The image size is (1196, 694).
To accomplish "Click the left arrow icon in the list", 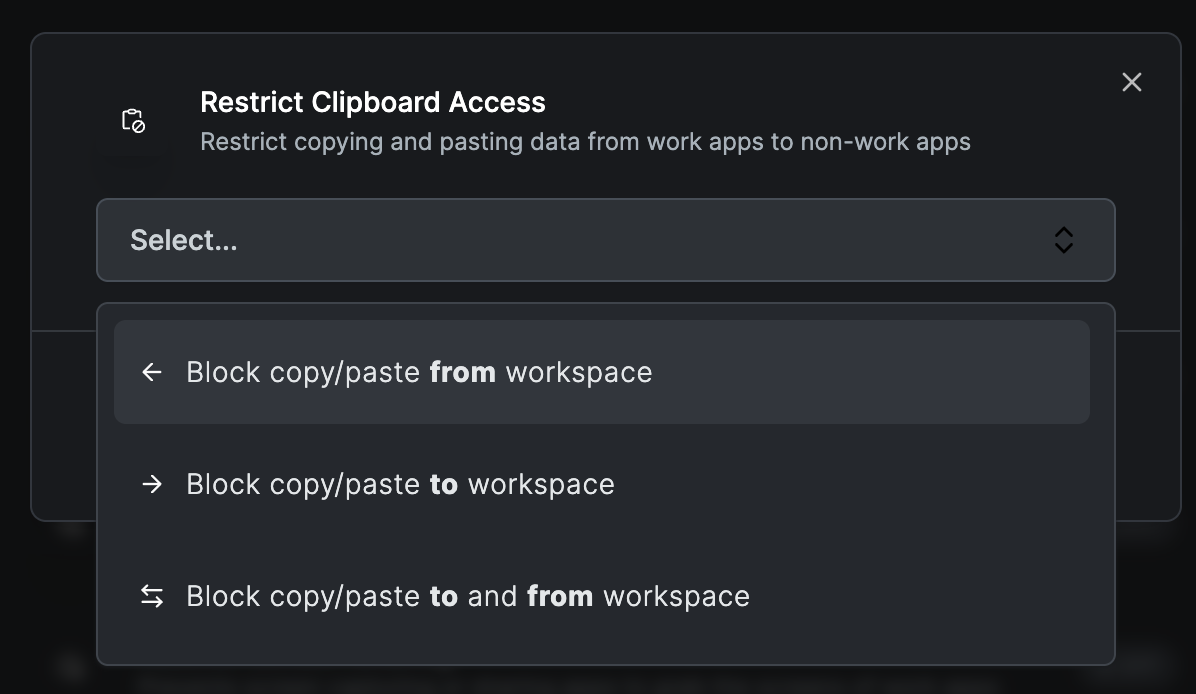I will [x=152, y=372].
